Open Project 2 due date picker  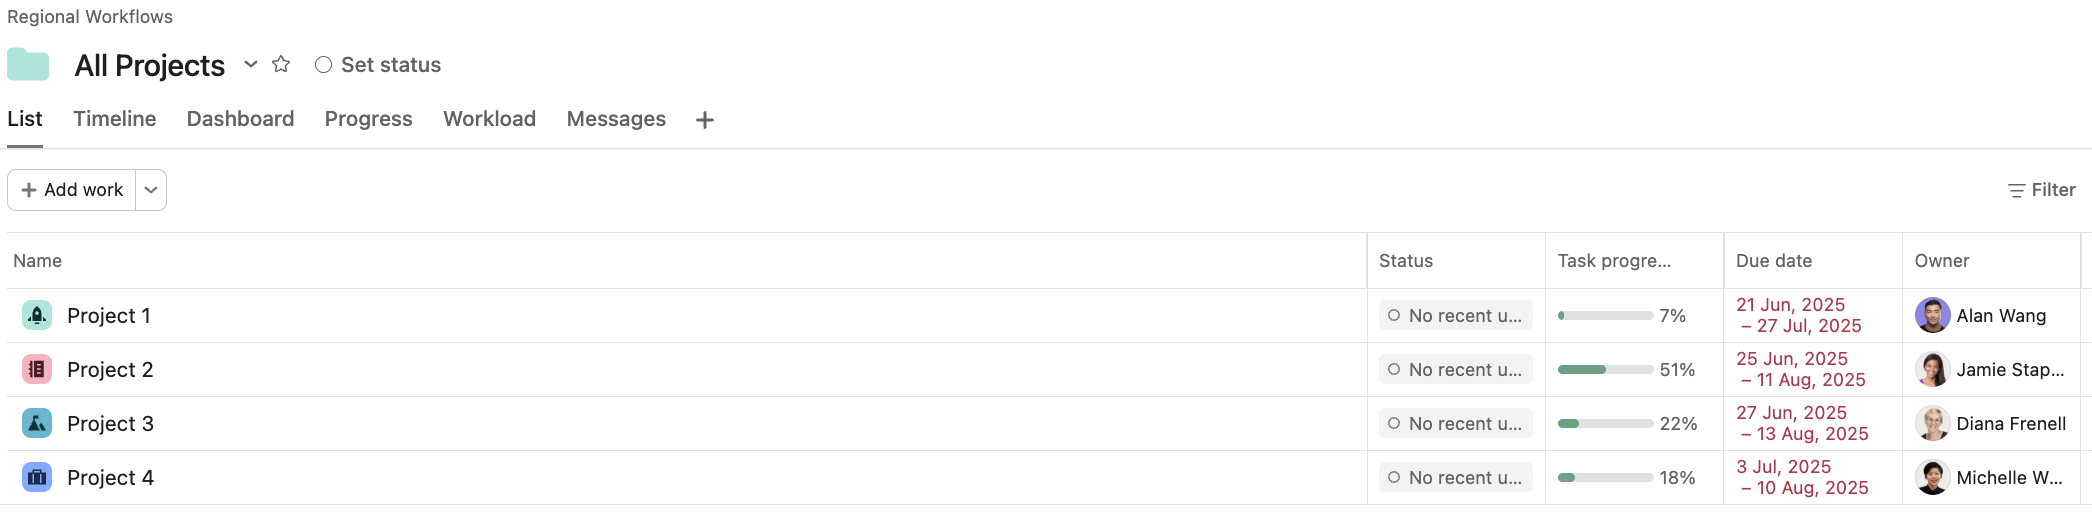point(1801,370)
